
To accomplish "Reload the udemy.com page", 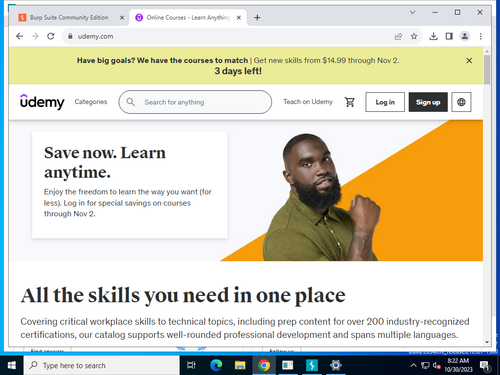I will [51, 36].
